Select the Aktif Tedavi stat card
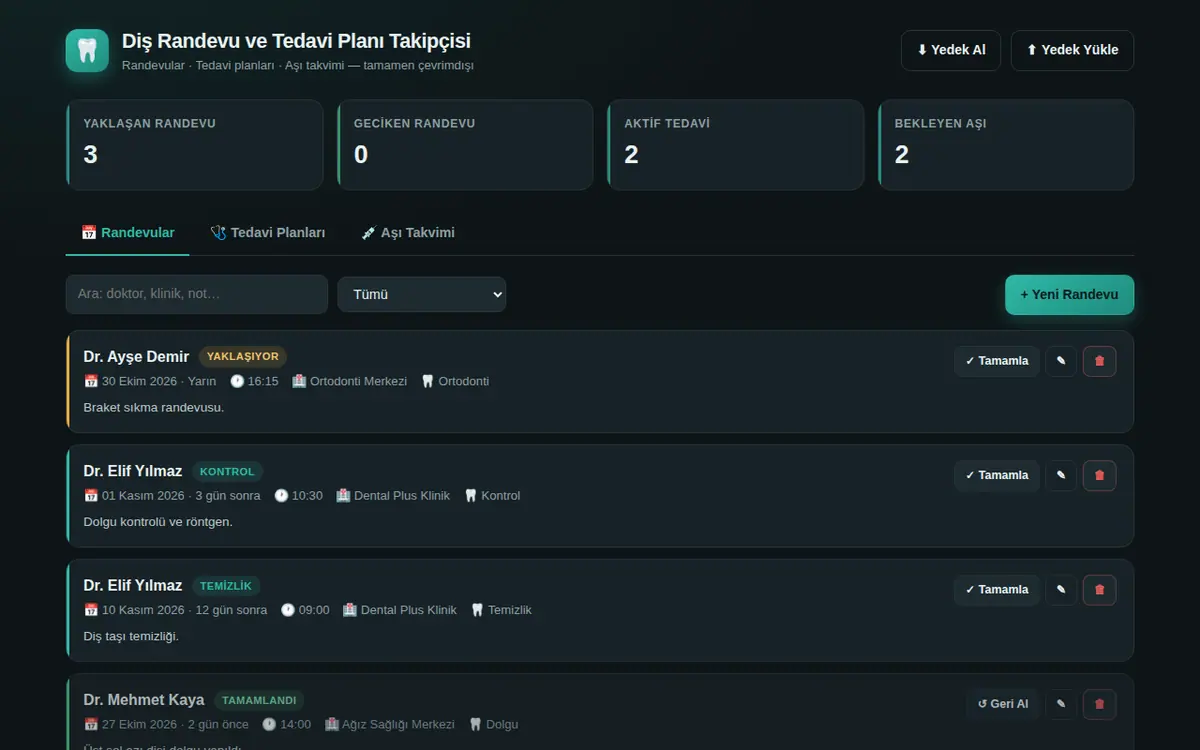Screen dimensions: 1200x750 pos(735,145)
